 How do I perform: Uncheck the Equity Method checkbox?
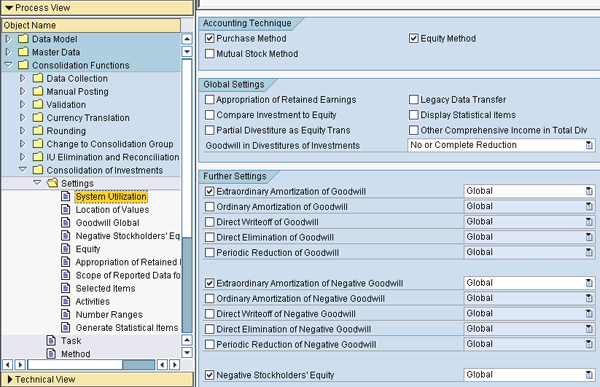coord(414,38)
